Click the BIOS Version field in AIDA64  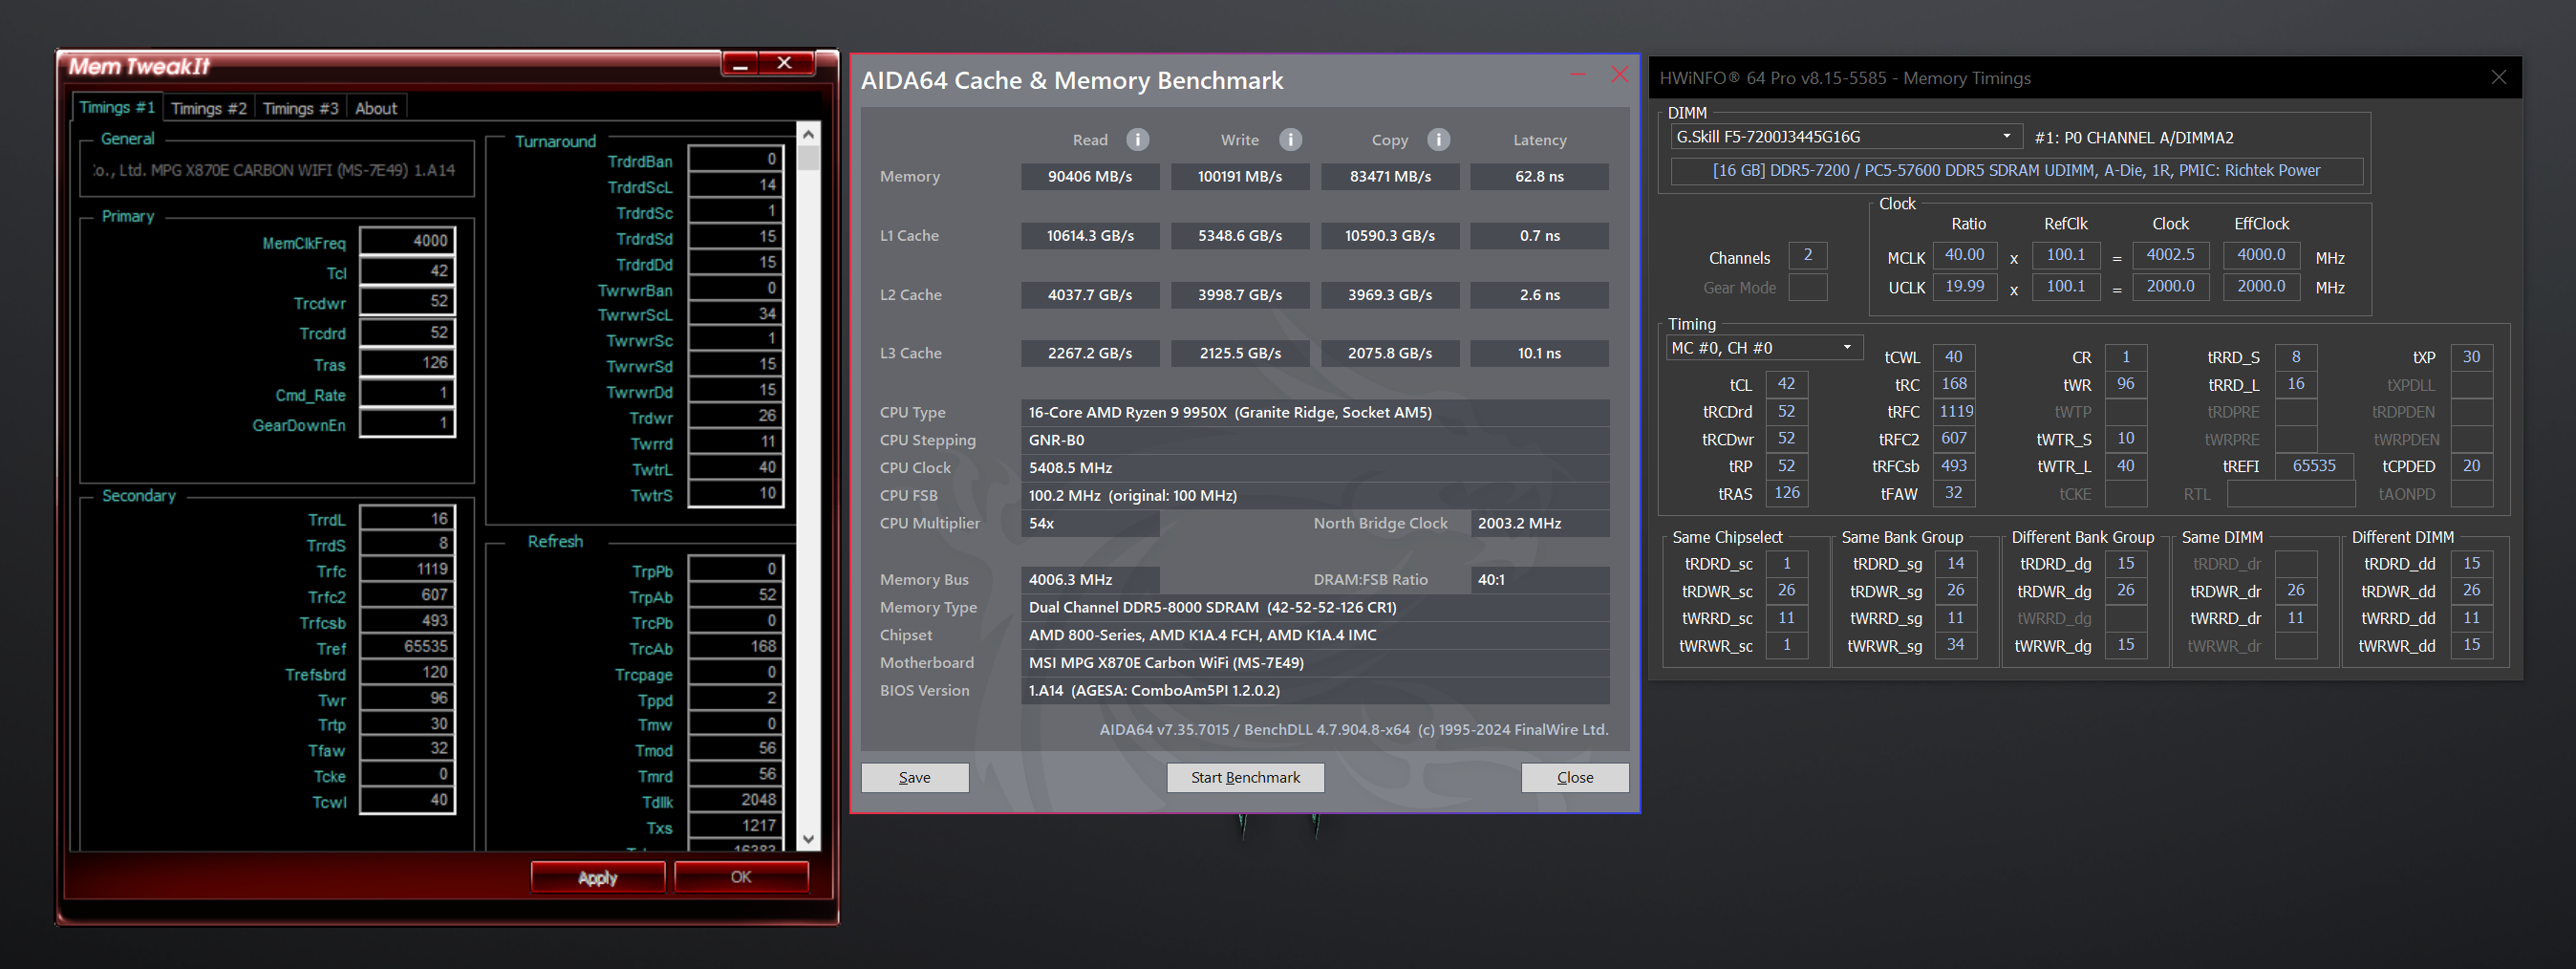point(1315,690)
